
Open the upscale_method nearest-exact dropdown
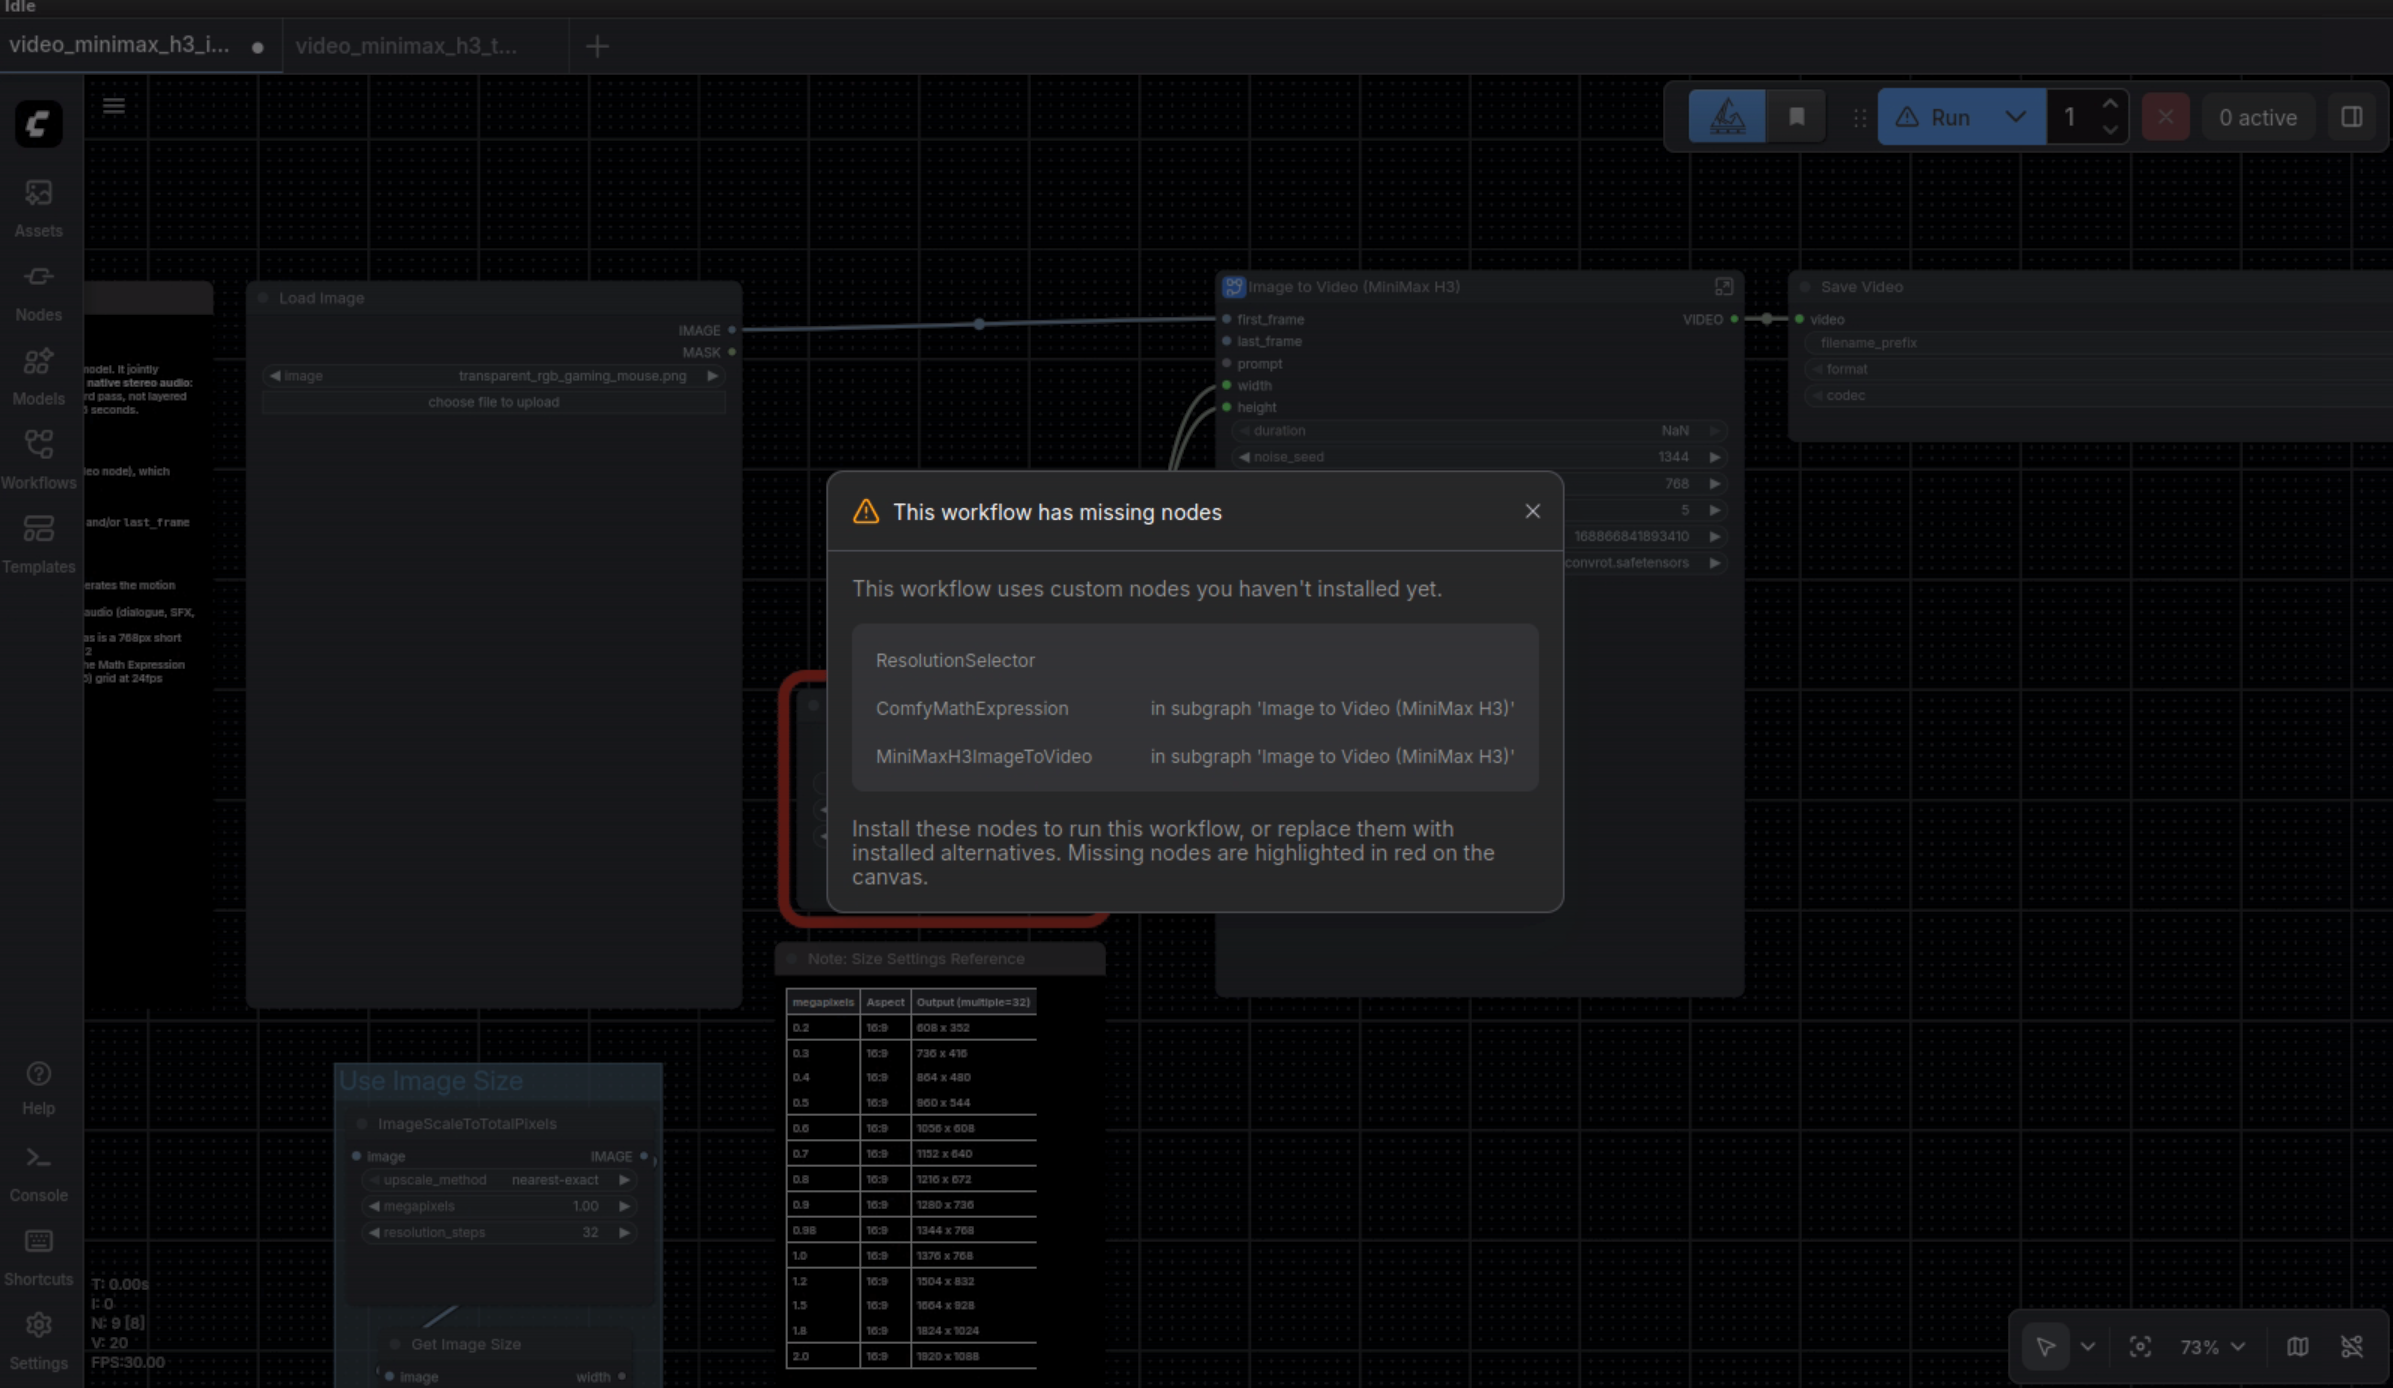498,1180
